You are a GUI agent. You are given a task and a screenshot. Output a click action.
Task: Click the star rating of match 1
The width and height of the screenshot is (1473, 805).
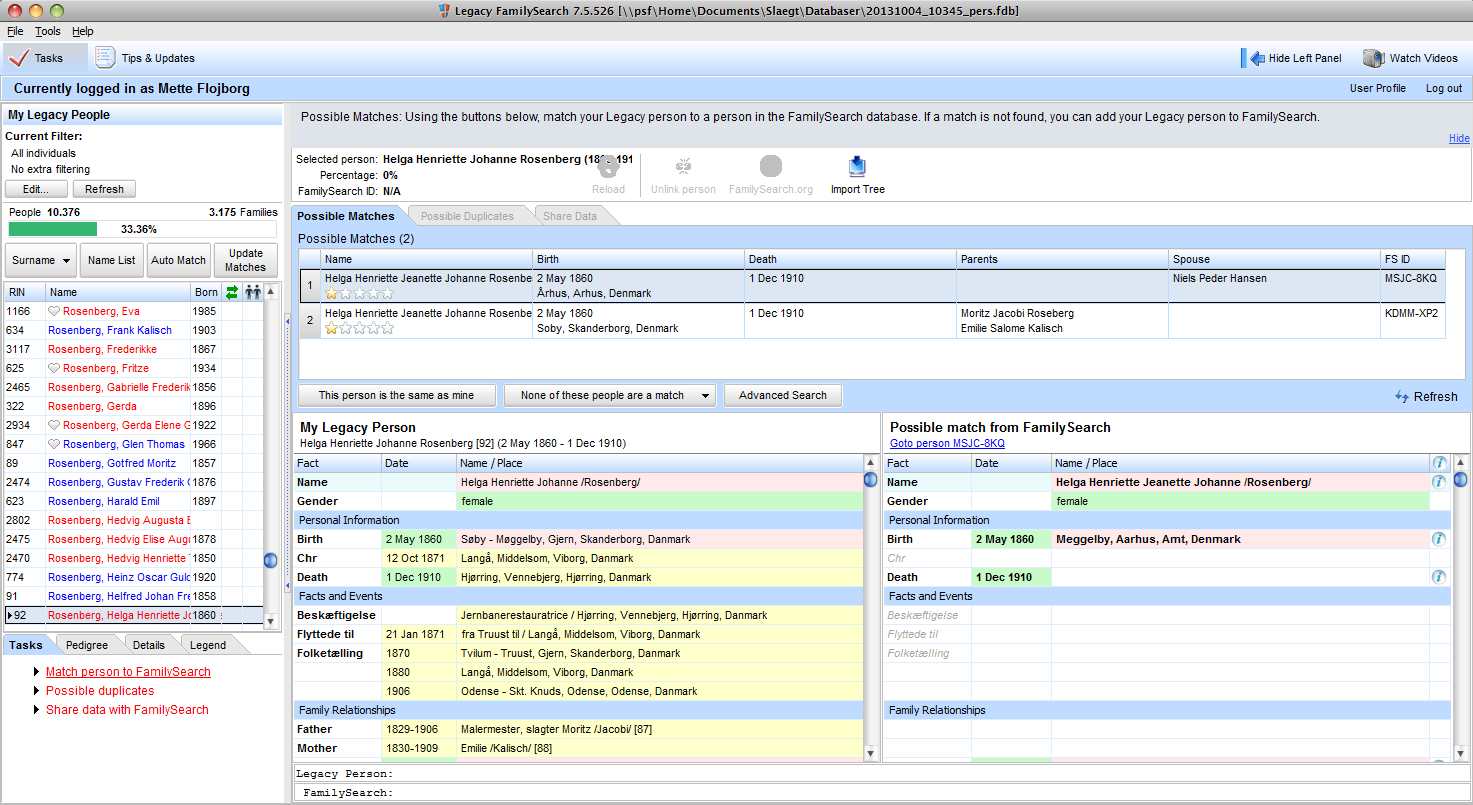[x=359, y=293]
